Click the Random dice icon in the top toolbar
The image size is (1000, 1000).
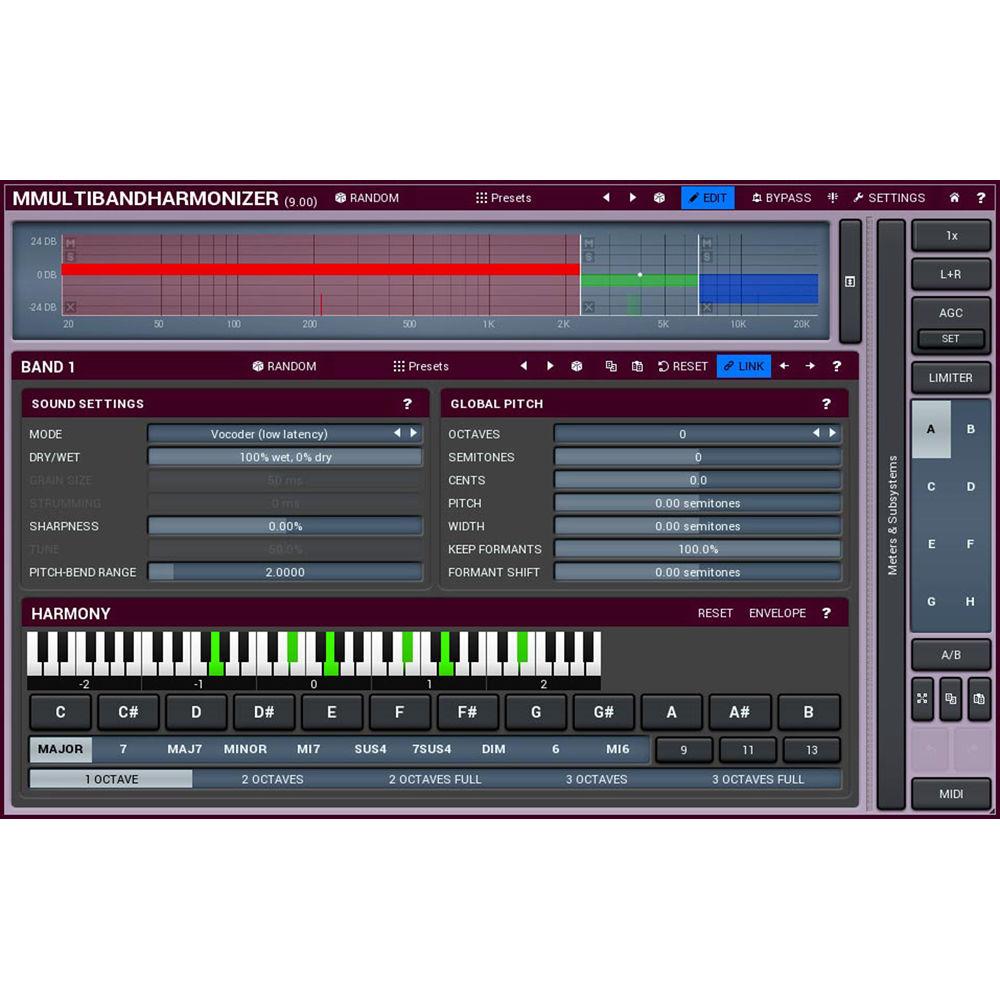tap(340, 198)
